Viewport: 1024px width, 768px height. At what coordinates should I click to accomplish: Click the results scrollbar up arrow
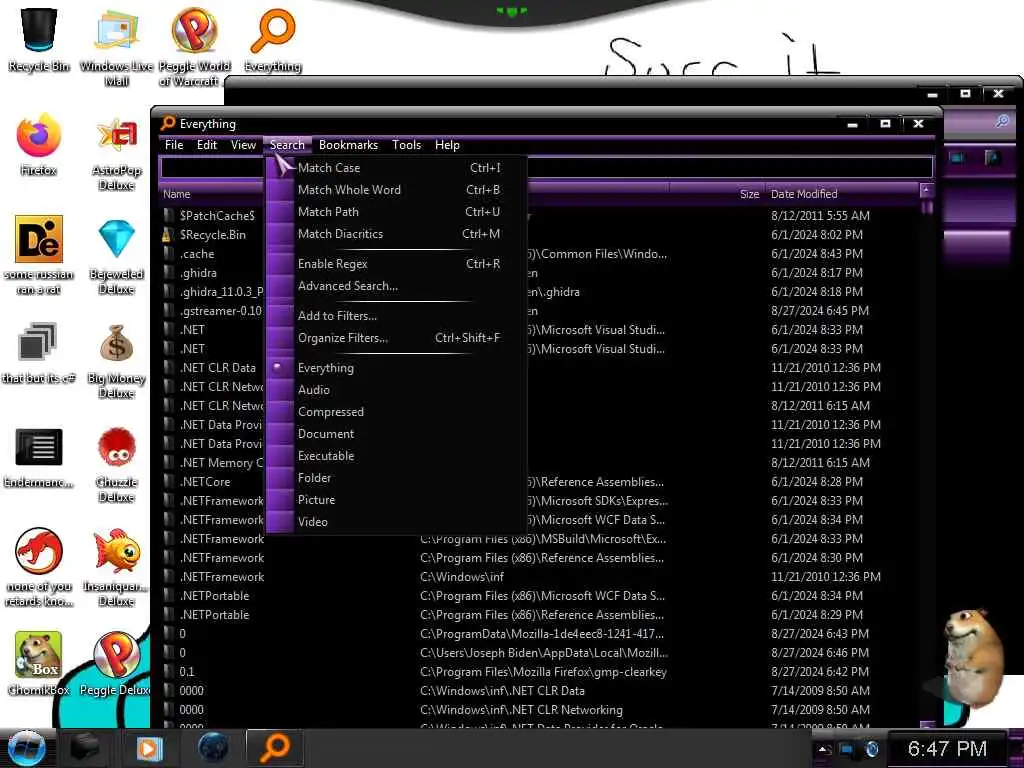point(926,191)
